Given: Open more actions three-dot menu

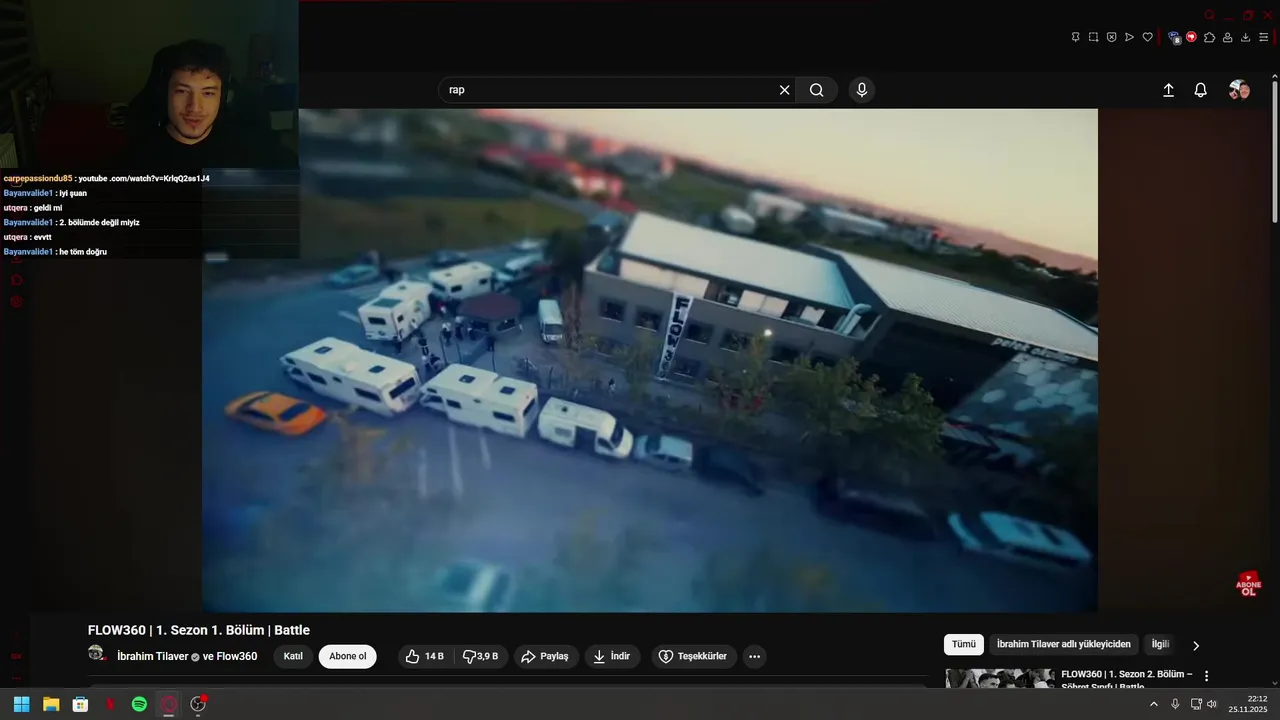Looking at the screenshot, I should coord(755,656).
